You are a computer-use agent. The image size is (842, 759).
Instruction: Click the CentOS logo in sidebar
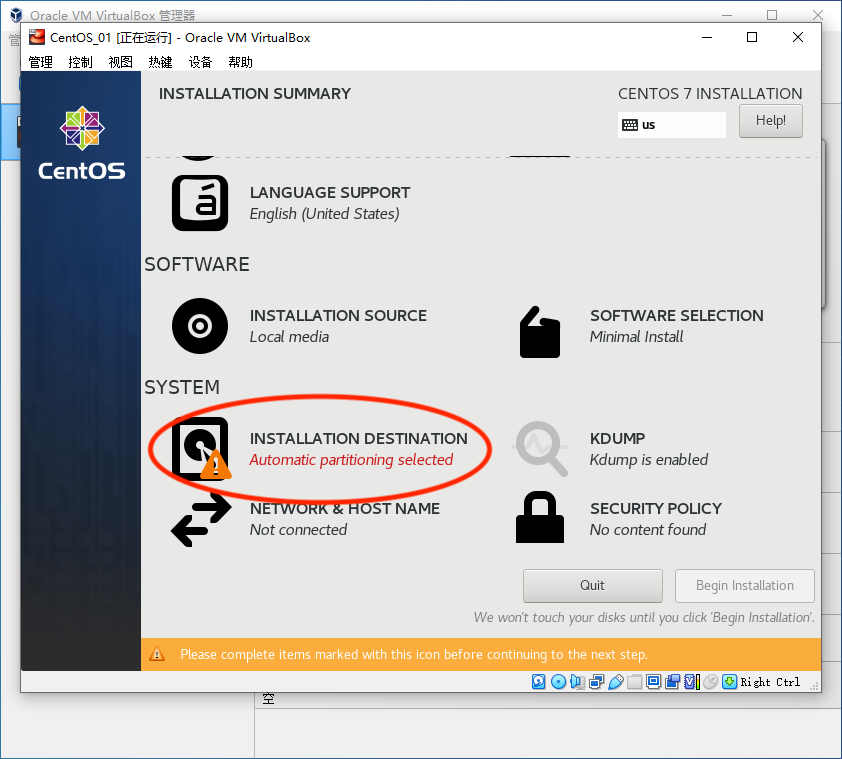(82, 143)
